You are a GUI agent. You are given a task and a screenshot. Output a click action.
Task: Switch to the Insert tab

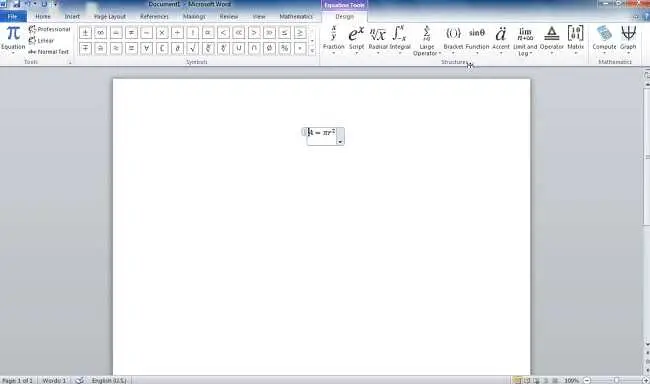coord(72,17)
